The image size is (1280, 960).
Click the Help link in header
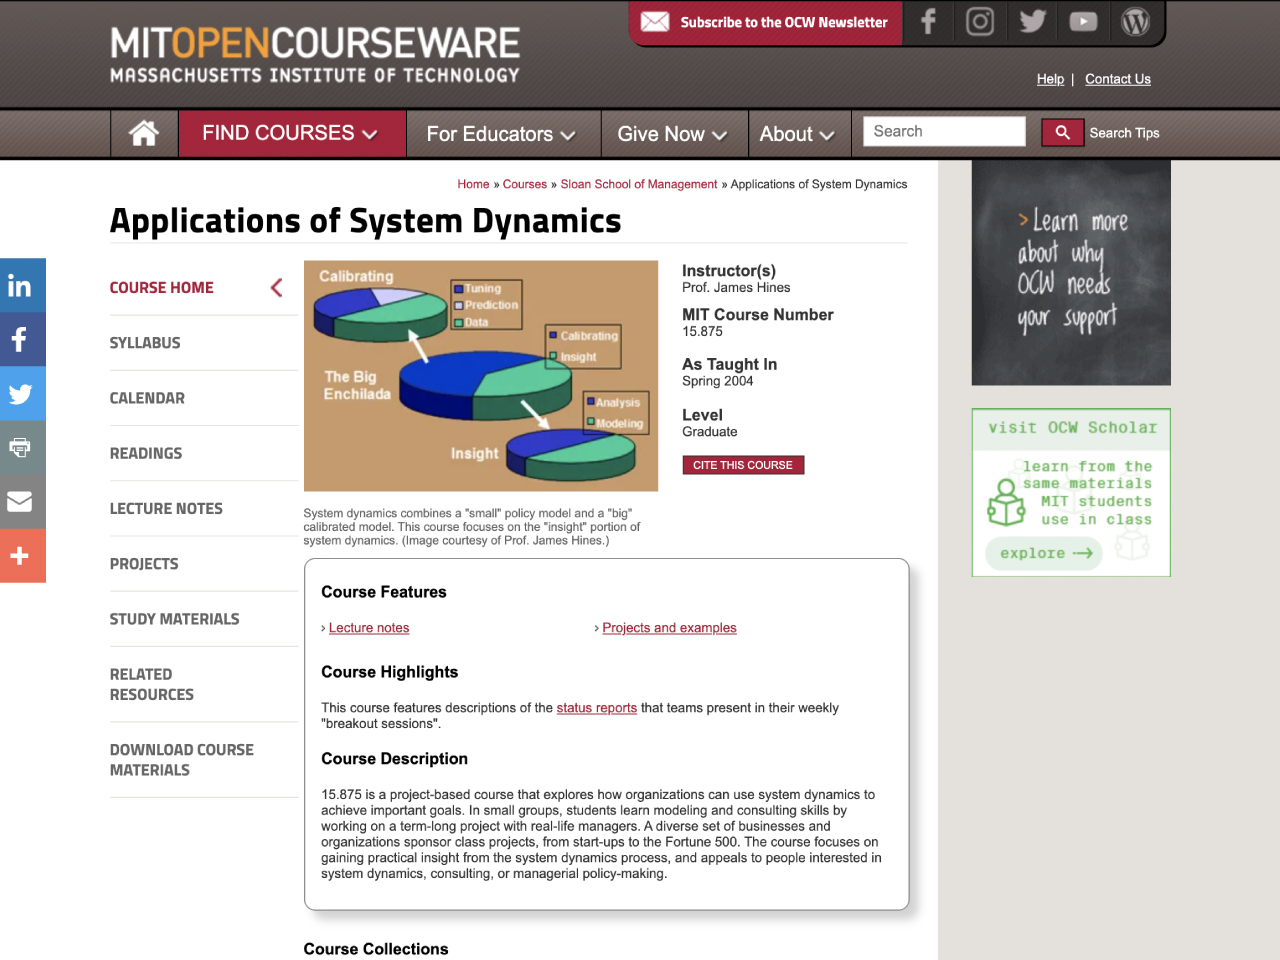(x=1050, y=79)
